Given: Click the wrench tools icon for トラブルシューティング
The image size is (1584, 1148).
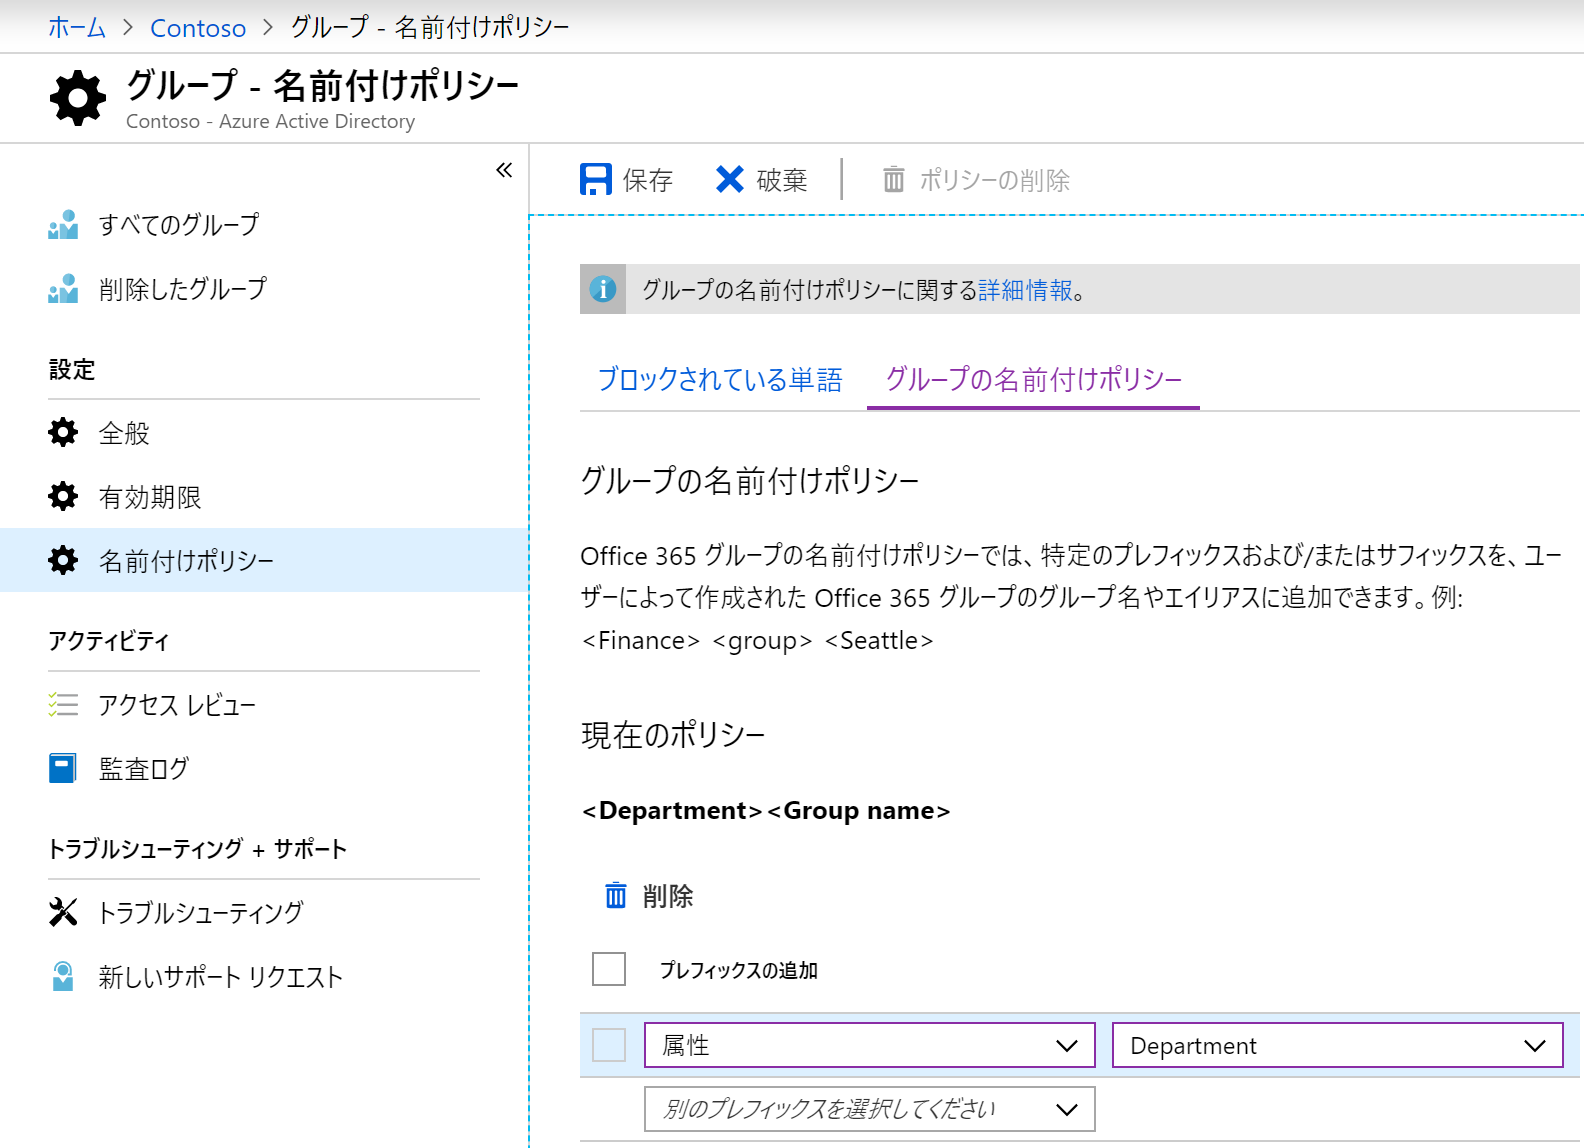Looking at the screenshot, I should click(x=63, y=912).
